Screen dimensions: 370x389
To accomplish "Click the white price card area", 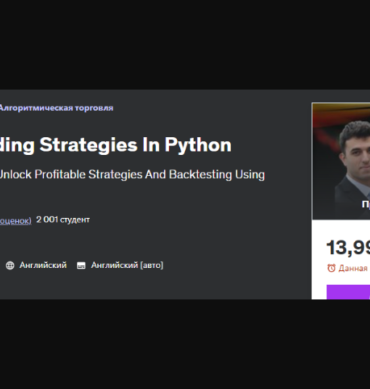I will (341, 260).
